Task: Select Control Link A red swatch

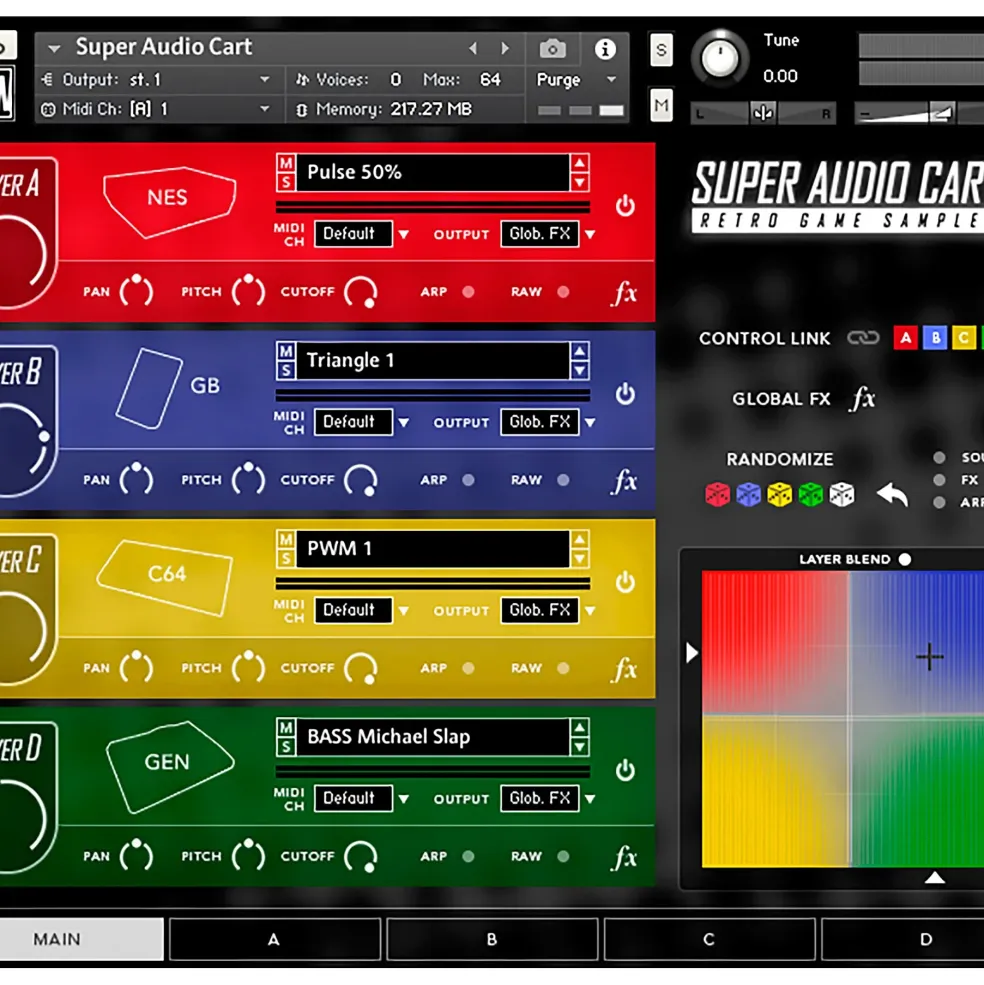Action: 905,338
